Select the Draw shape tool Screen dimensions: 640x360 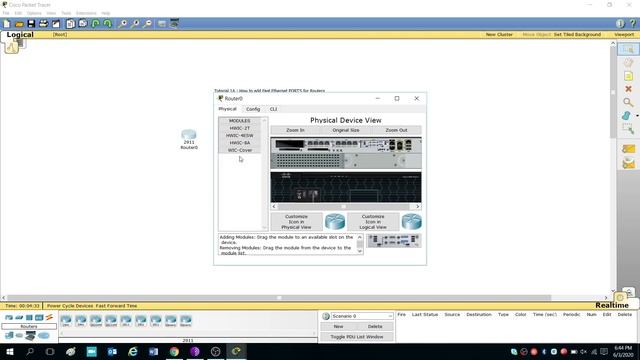coord(627,116)
